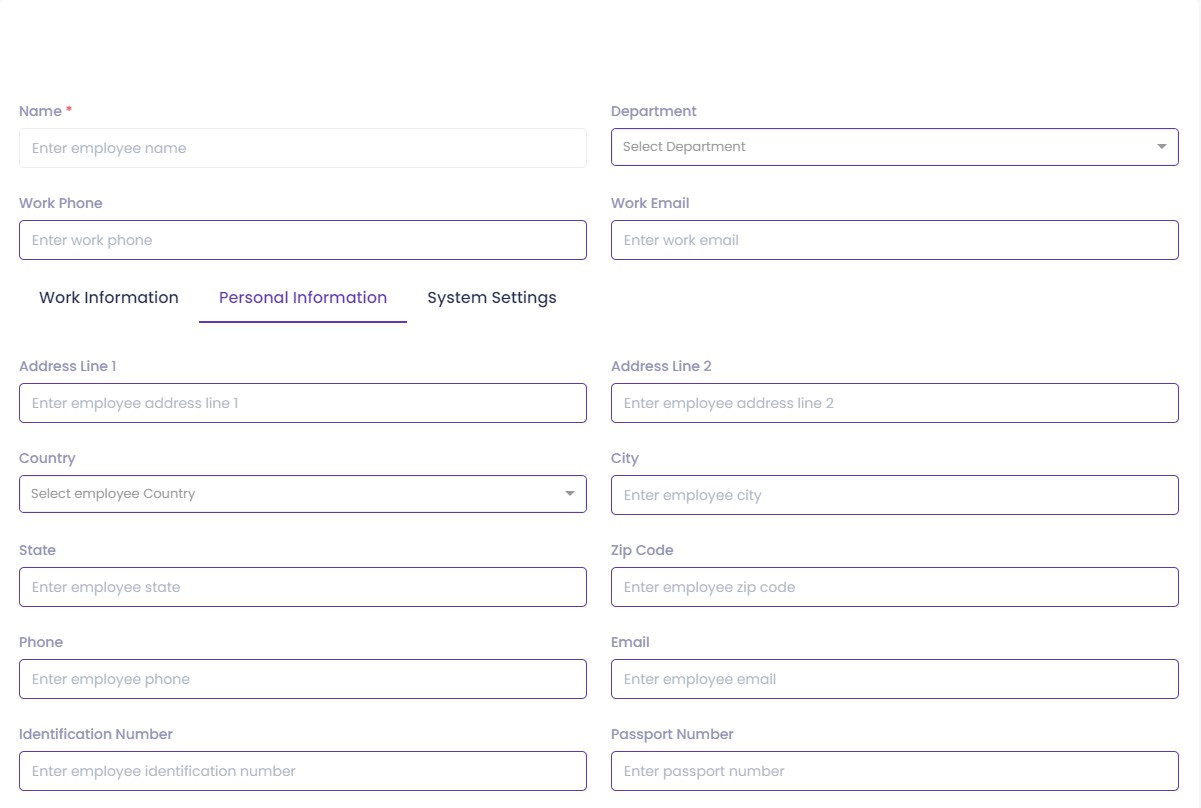
Task: Focus the Passport Number input
Action: (x=894, y=771)
